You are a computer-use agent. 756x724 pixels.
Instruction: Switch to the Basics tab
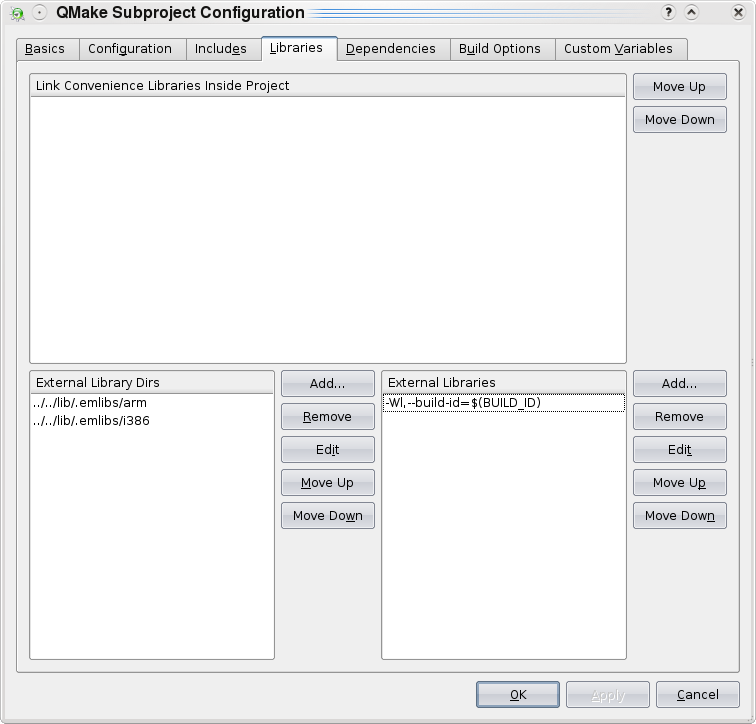[45, 49]
